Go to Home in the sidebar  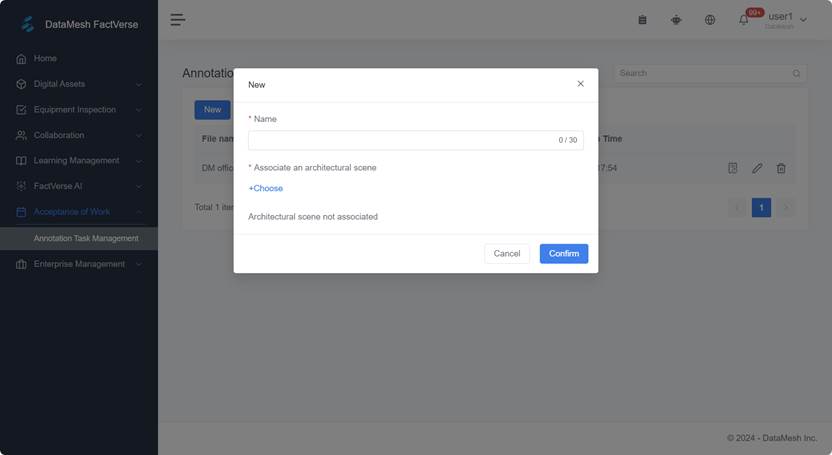pyautogui.click(x=45, y=59)
